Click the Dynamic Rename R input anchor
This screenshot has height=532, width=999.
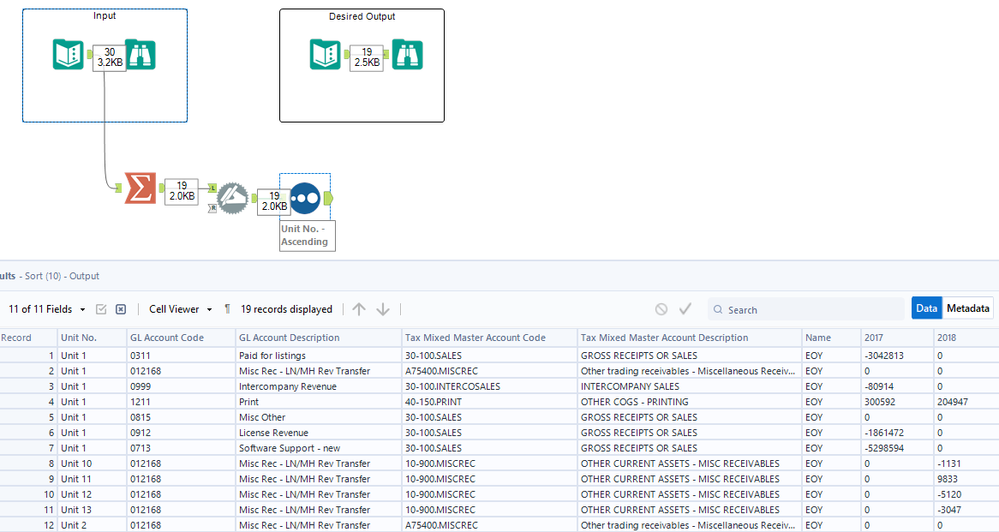point(212,208)
